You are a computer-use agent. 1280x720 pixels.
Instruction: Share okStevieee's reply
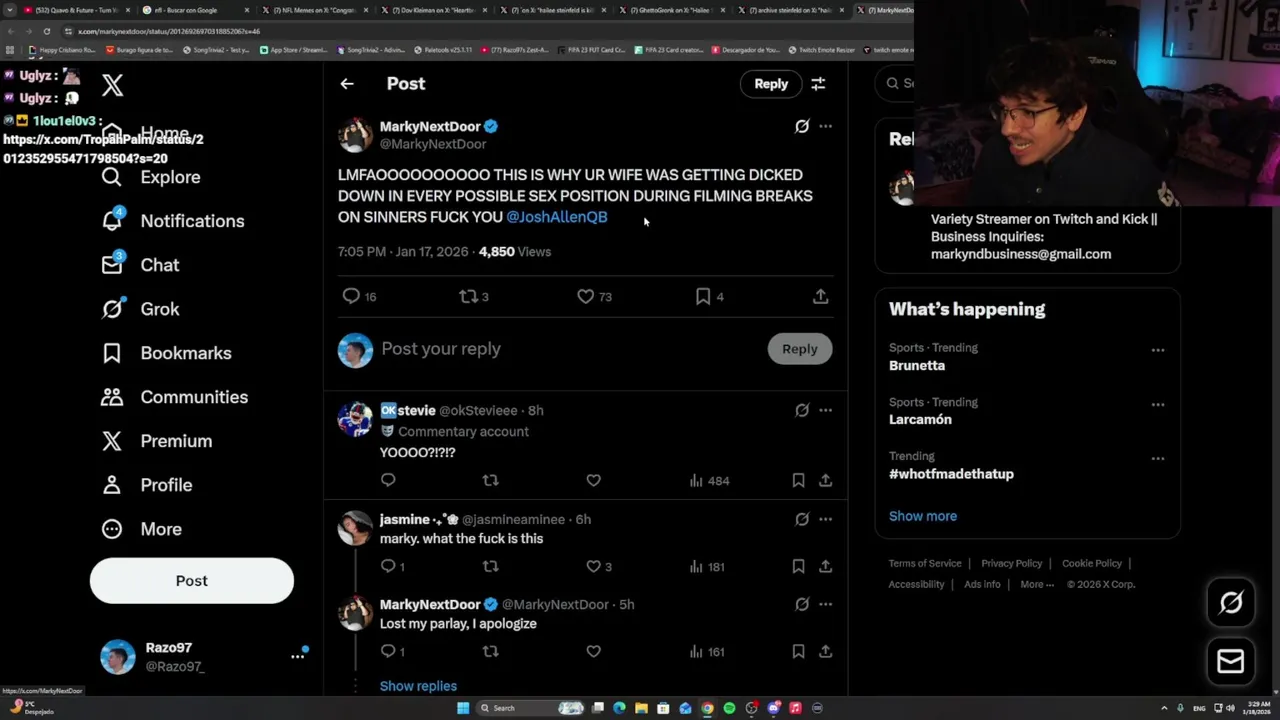[x=825, y=480]
